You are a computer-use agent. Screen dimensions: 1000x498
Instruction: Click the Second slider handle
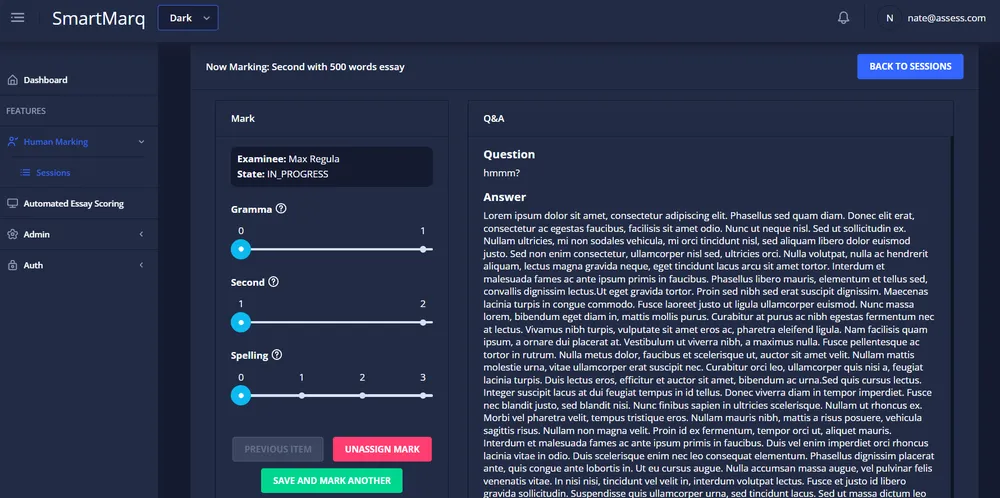pos(240,323)
